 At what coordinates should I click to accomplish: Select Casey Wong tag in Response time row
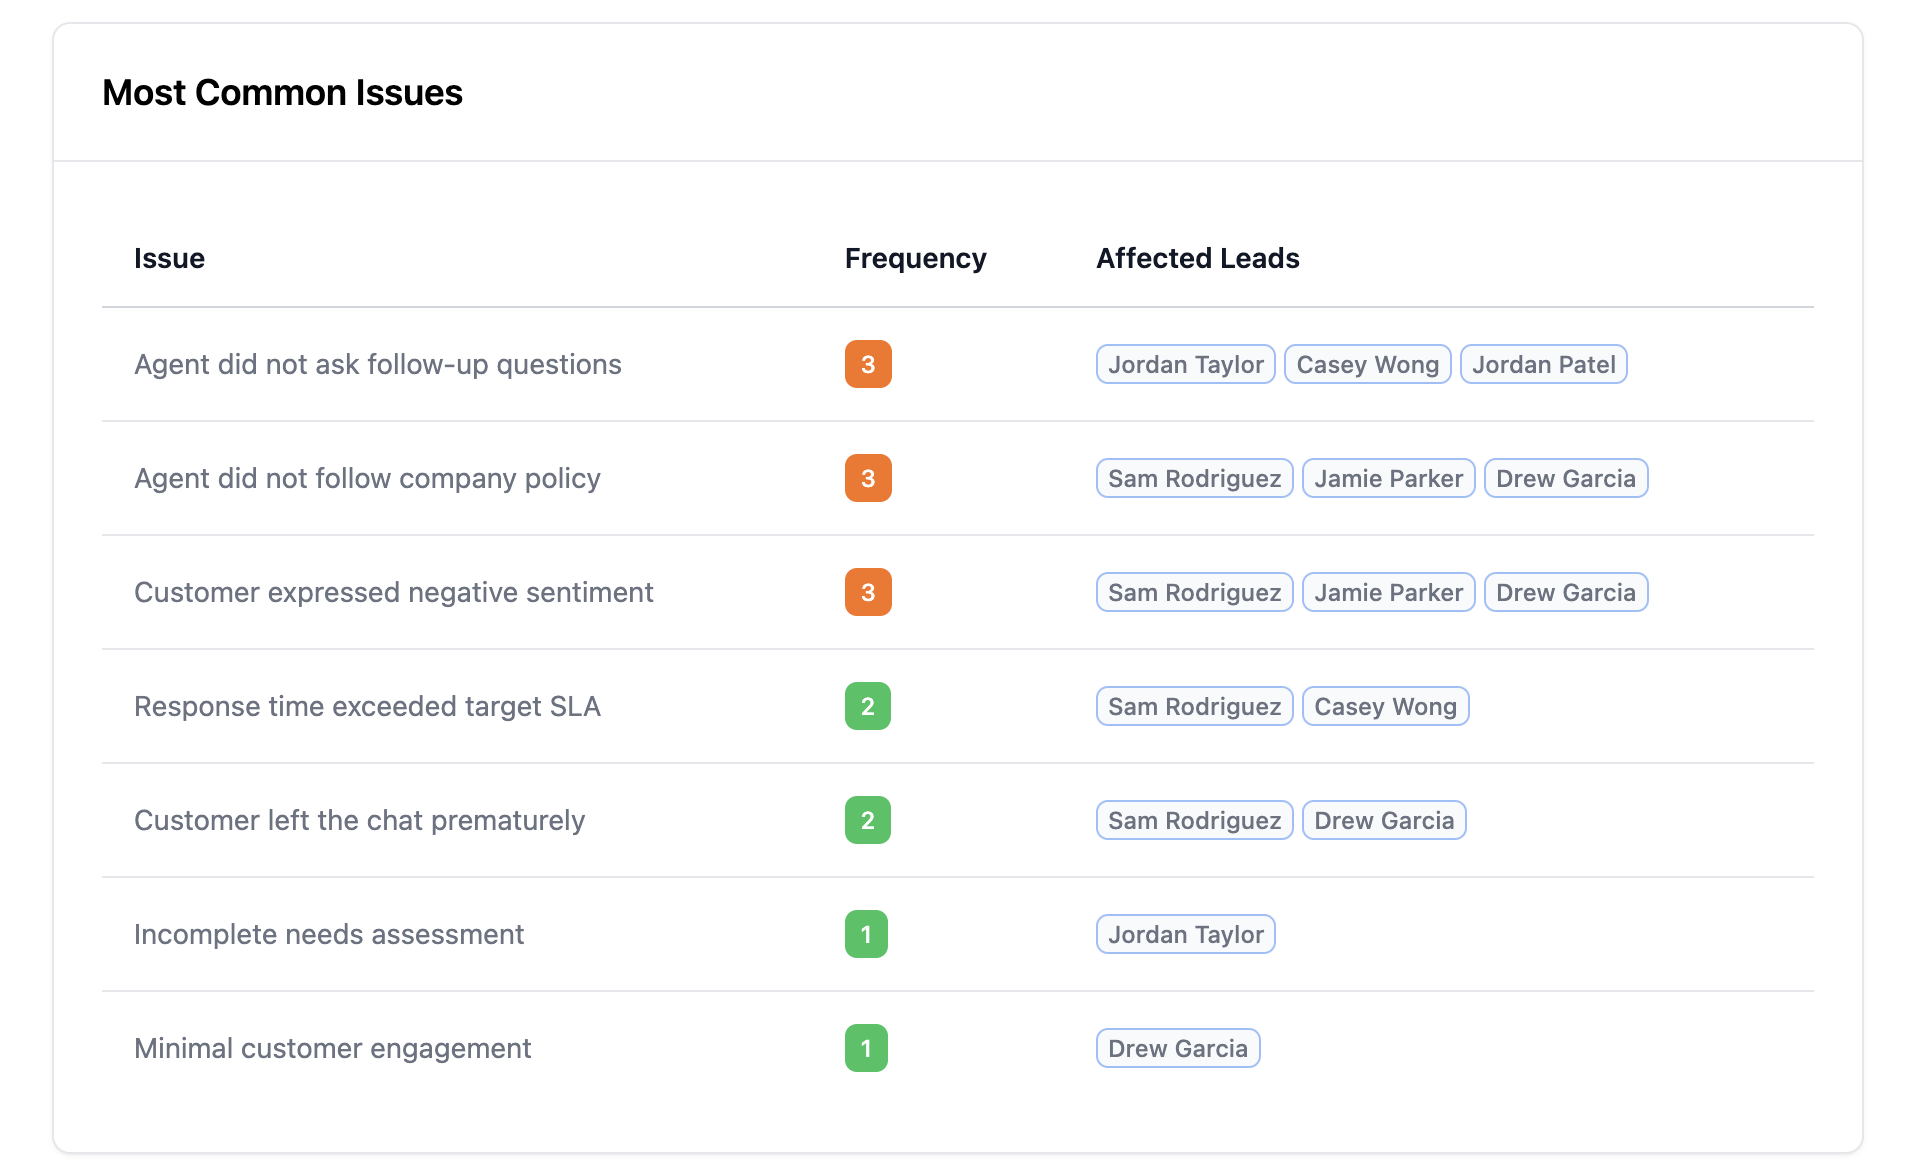(x=1385, y=707)
